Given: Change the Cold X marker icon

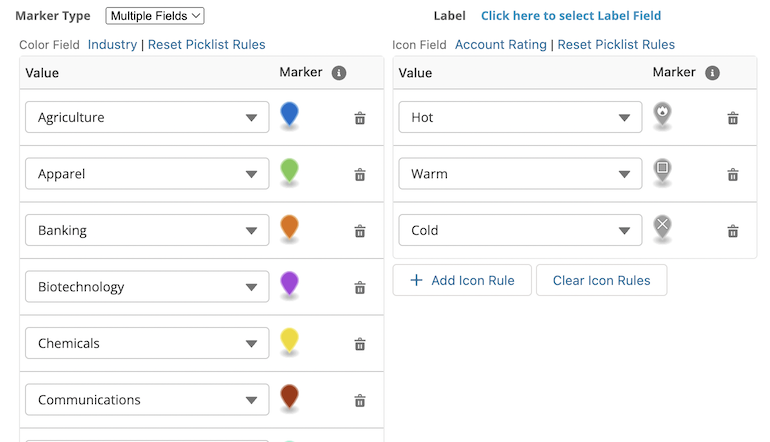Looking at the screenshot, I should 662,228.
